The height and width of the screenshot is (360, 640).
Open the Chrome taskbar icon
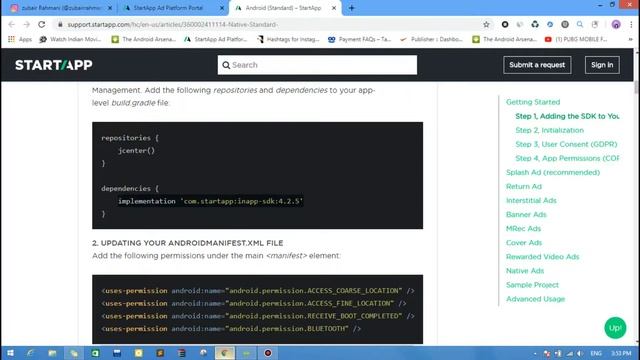pos(224,353)
